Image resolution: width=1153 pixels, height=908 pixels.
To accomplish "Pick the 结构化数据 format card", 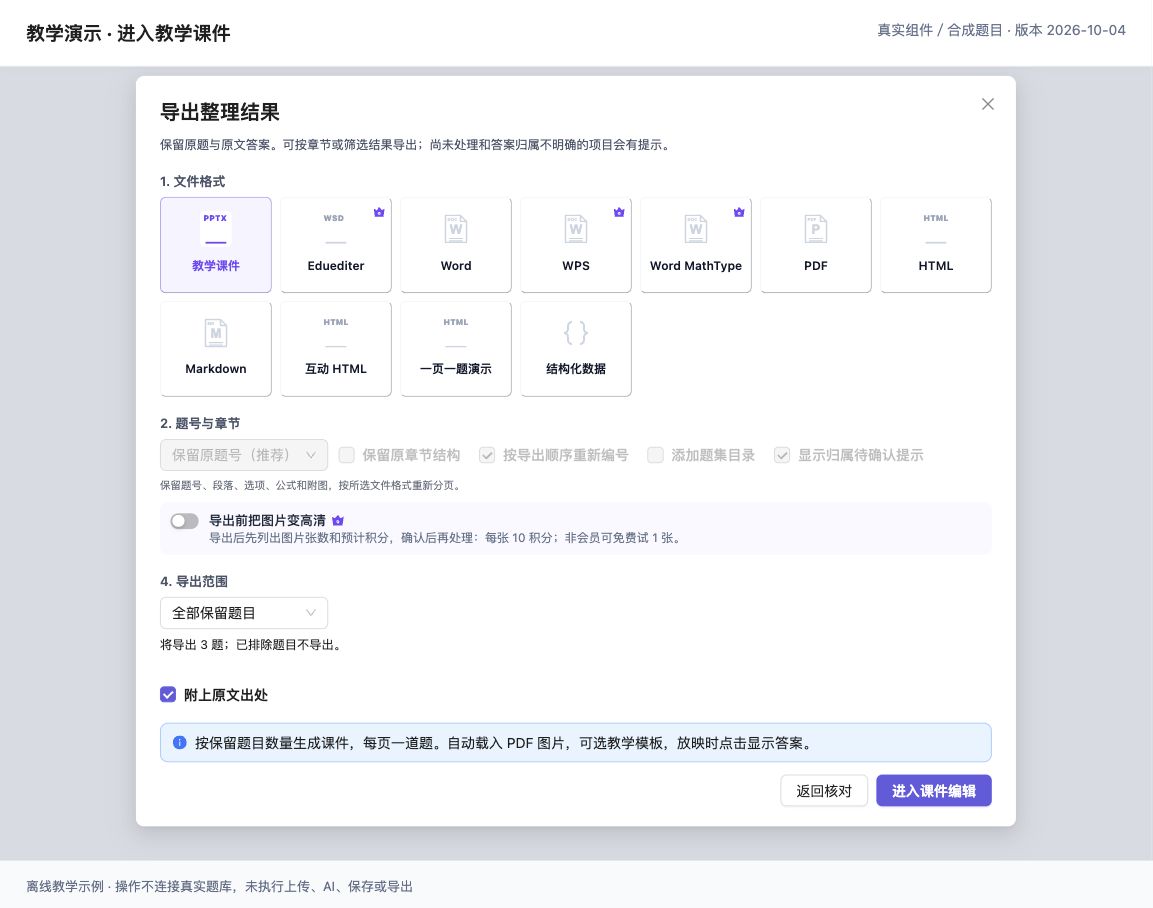I will click(576, 348).
